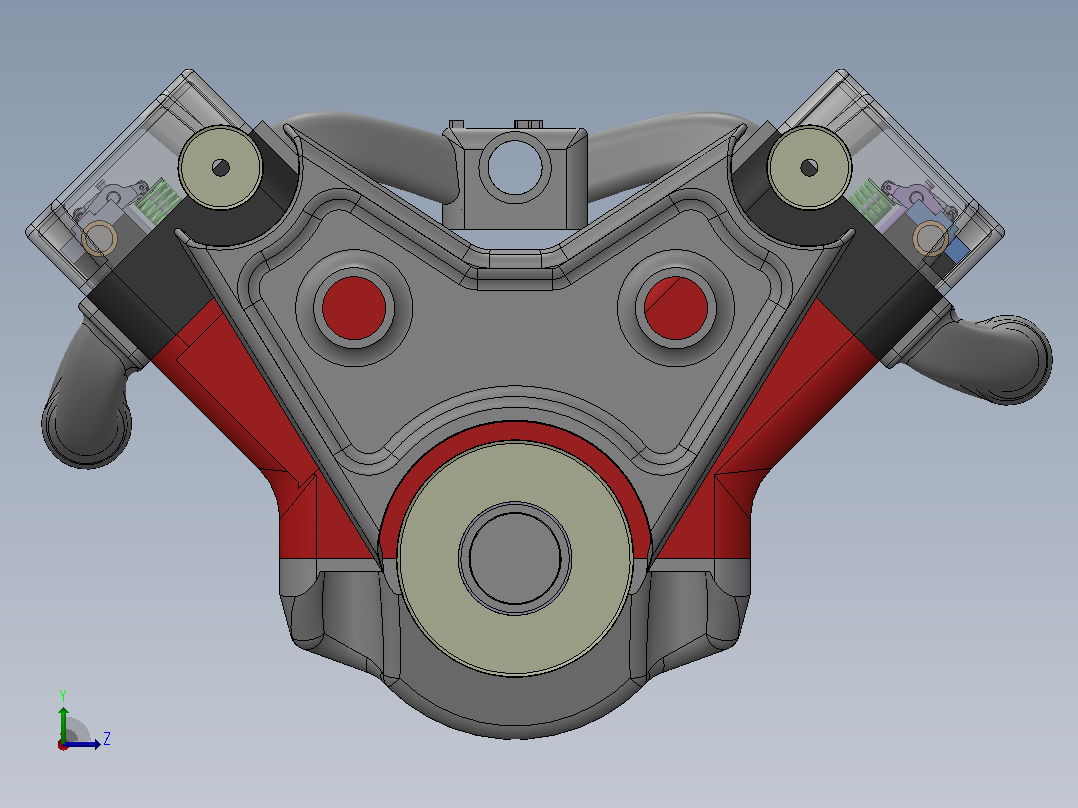Select the tan ring in left valve cover
Viewport: 1078px width, 808px height.
point(100,239)
